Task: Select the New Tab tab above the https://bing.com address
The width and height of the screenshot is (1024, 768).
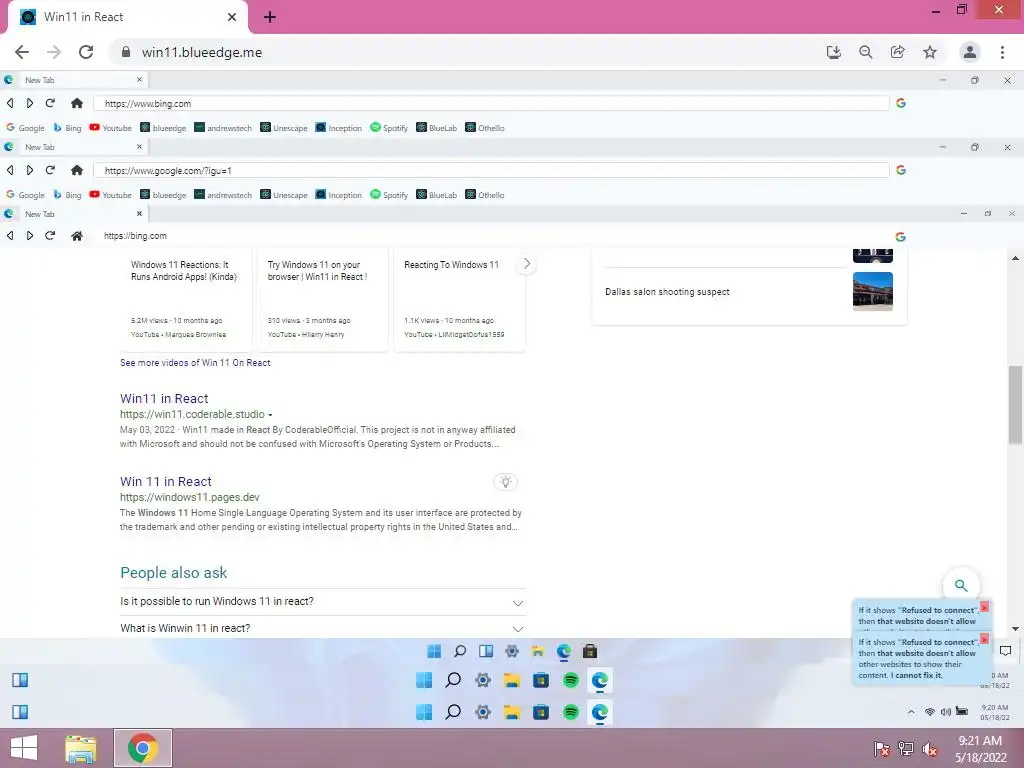Action: coord(74,214)
